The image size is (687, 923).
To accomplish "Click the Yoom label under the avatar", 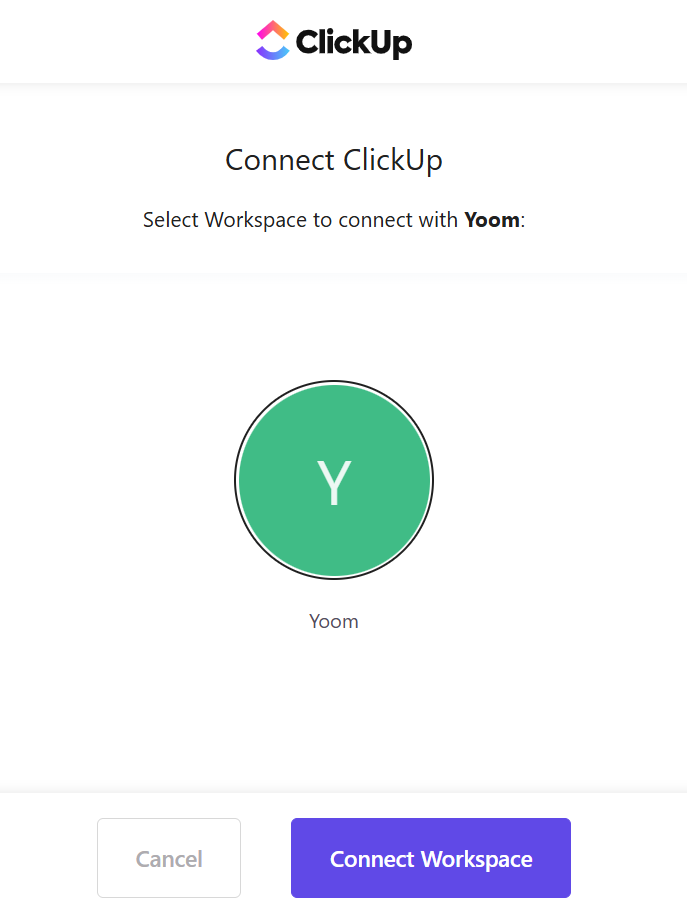I will click(334, 622).
